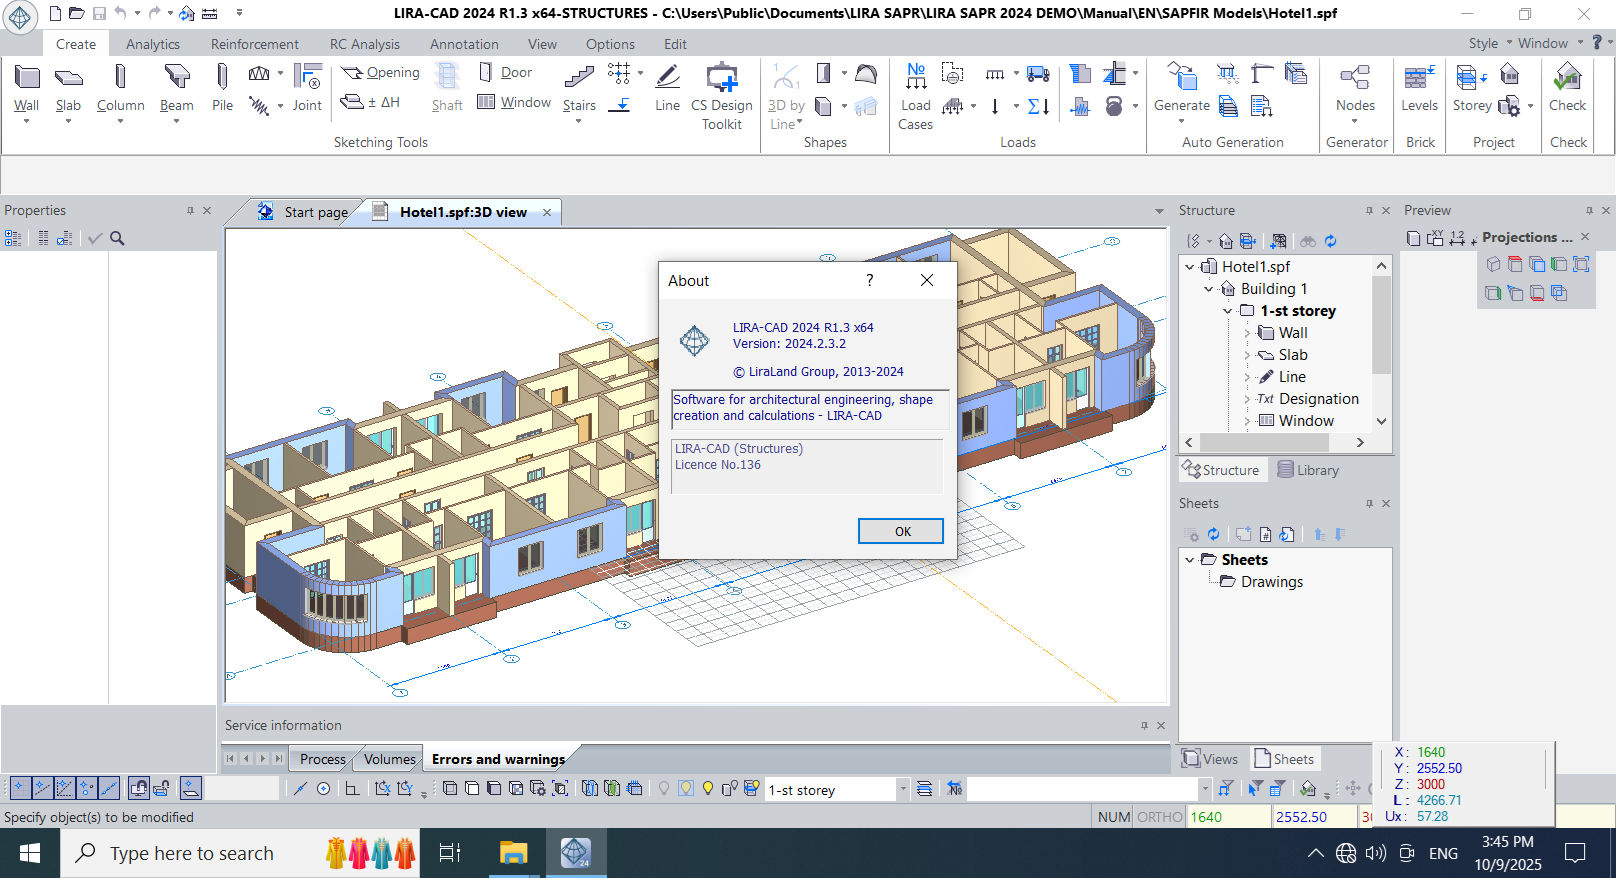The image size is (1616, 878).
Task: Open the Sheets tab at bottom
Action: (x=1285, y=759)
